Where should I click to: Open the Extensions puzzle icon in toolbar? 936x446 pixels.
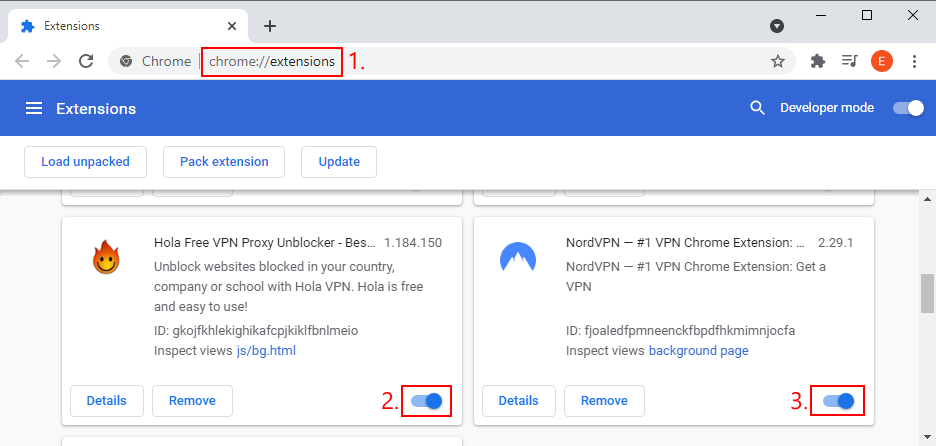[818, 61]
